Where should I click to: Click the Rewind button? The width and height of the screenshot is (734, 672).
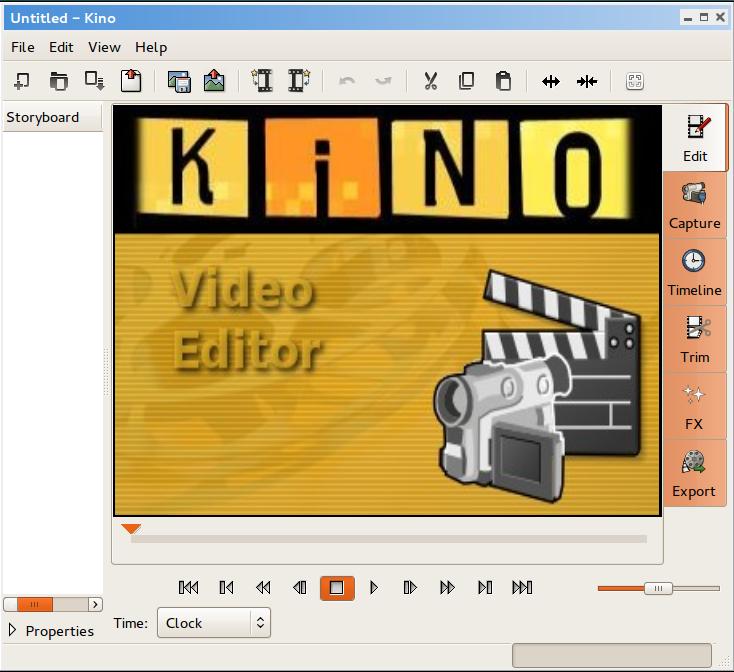point(263,587)
